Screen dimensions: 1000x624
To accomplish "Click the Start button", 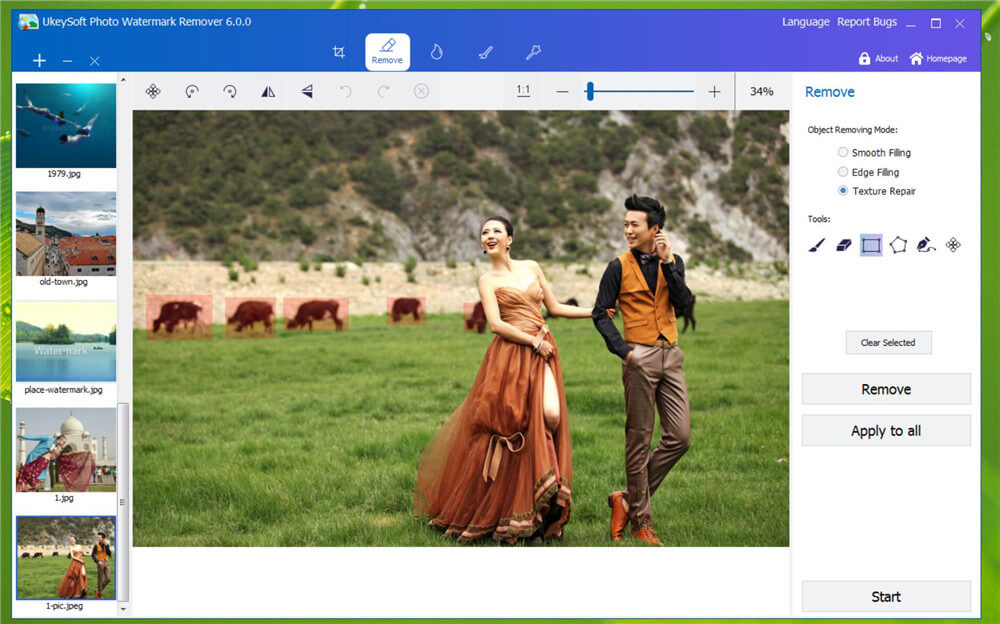I will [886, 597].
